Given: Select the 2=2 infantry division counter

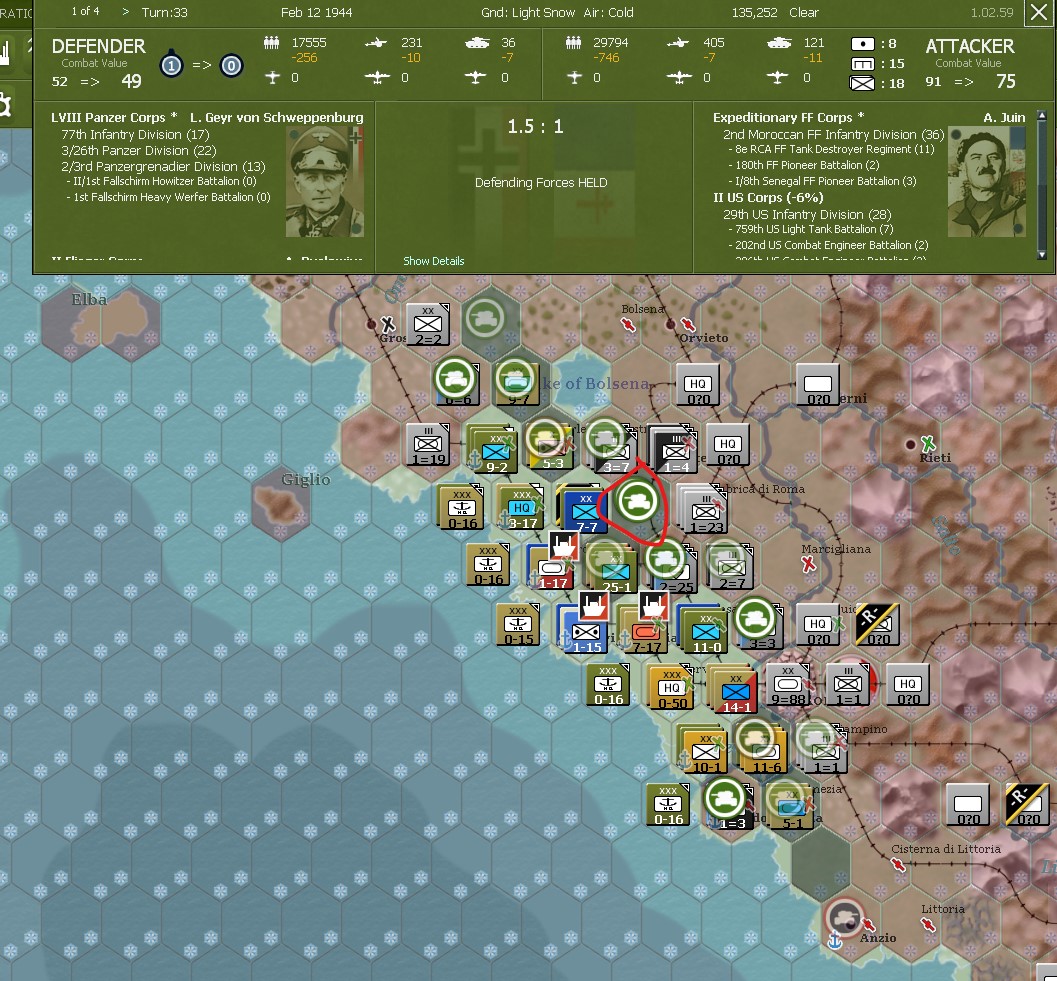Looking at the screenshot, I should click(427, 324).
